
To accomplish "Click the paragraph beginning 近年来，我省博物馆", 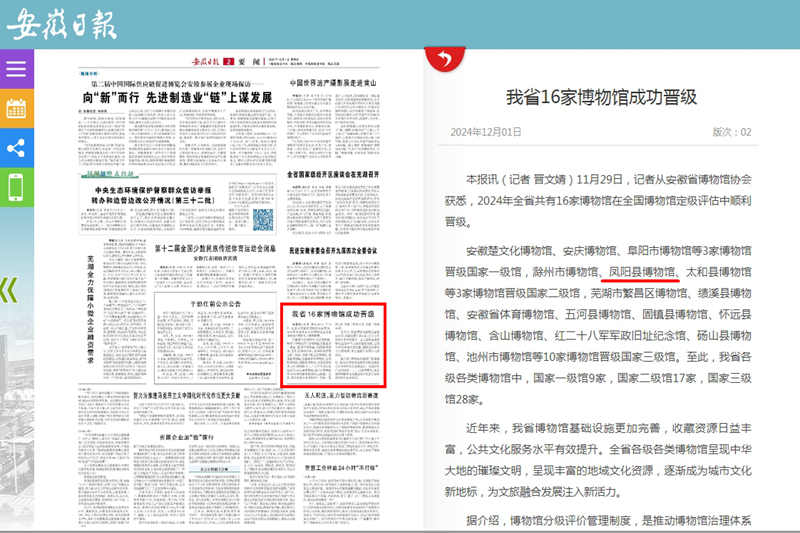I will point(598,460).
